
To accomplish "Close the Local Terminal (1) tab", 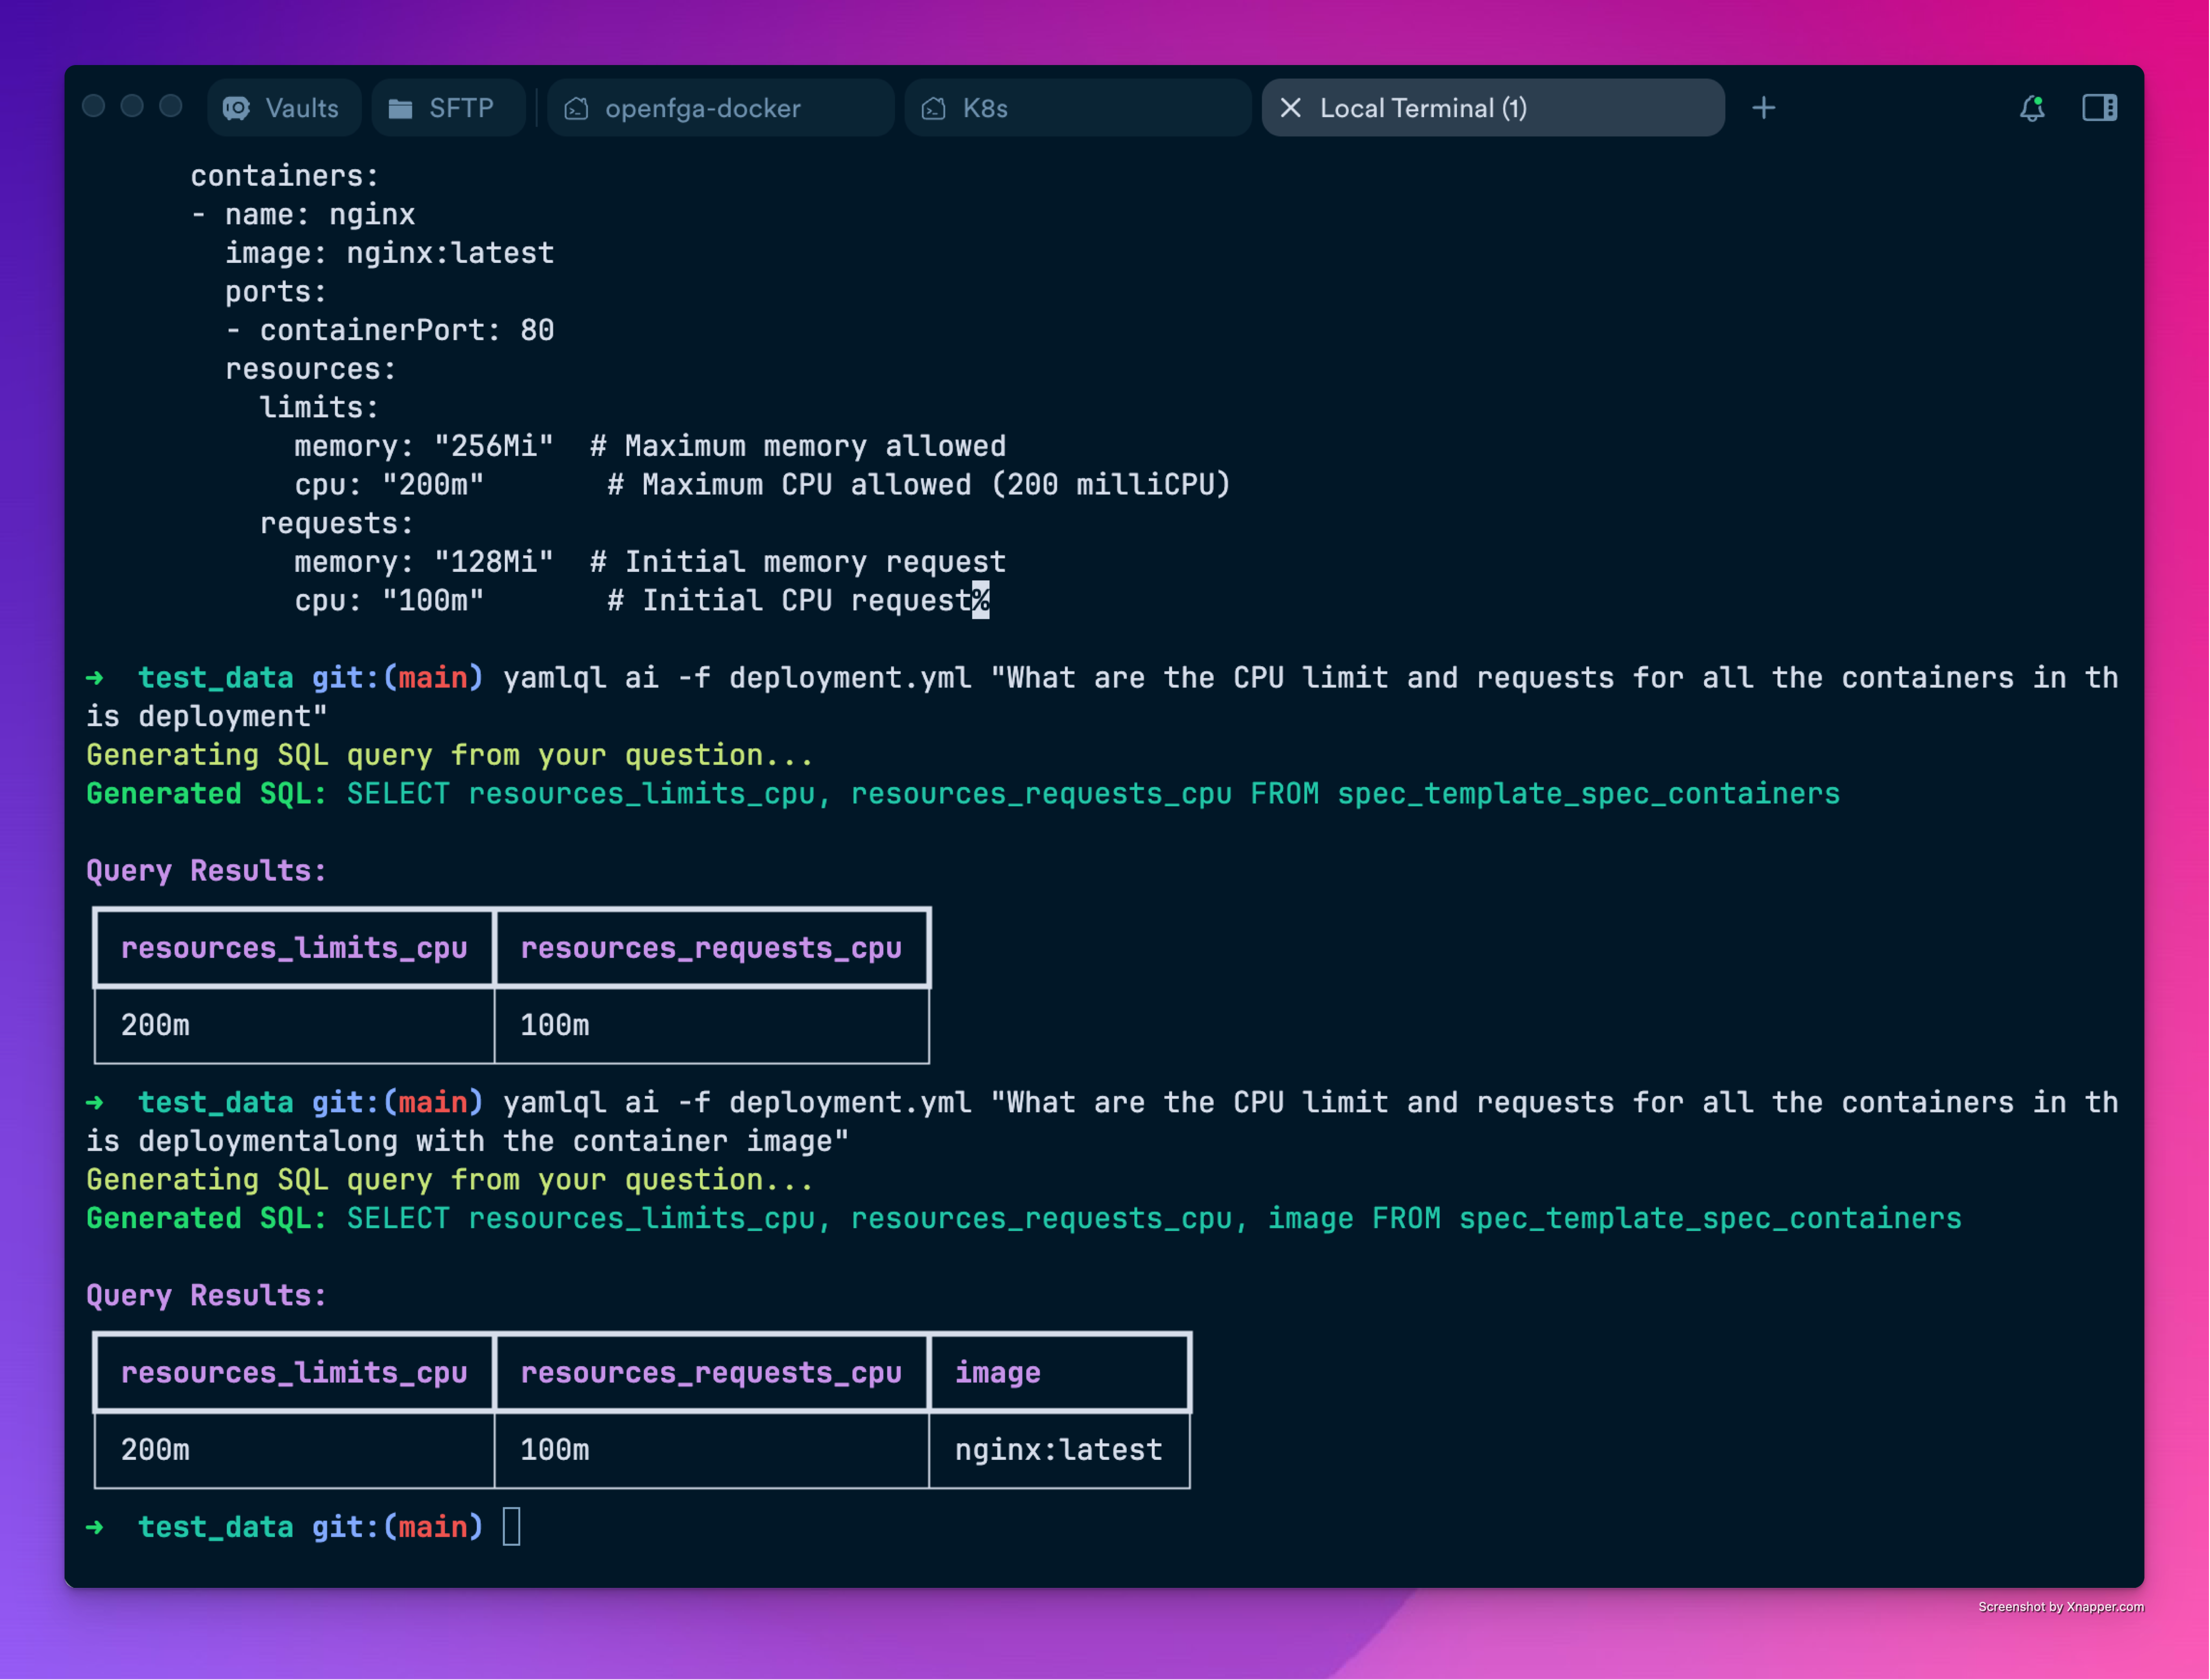I will tap(1291, 108).
